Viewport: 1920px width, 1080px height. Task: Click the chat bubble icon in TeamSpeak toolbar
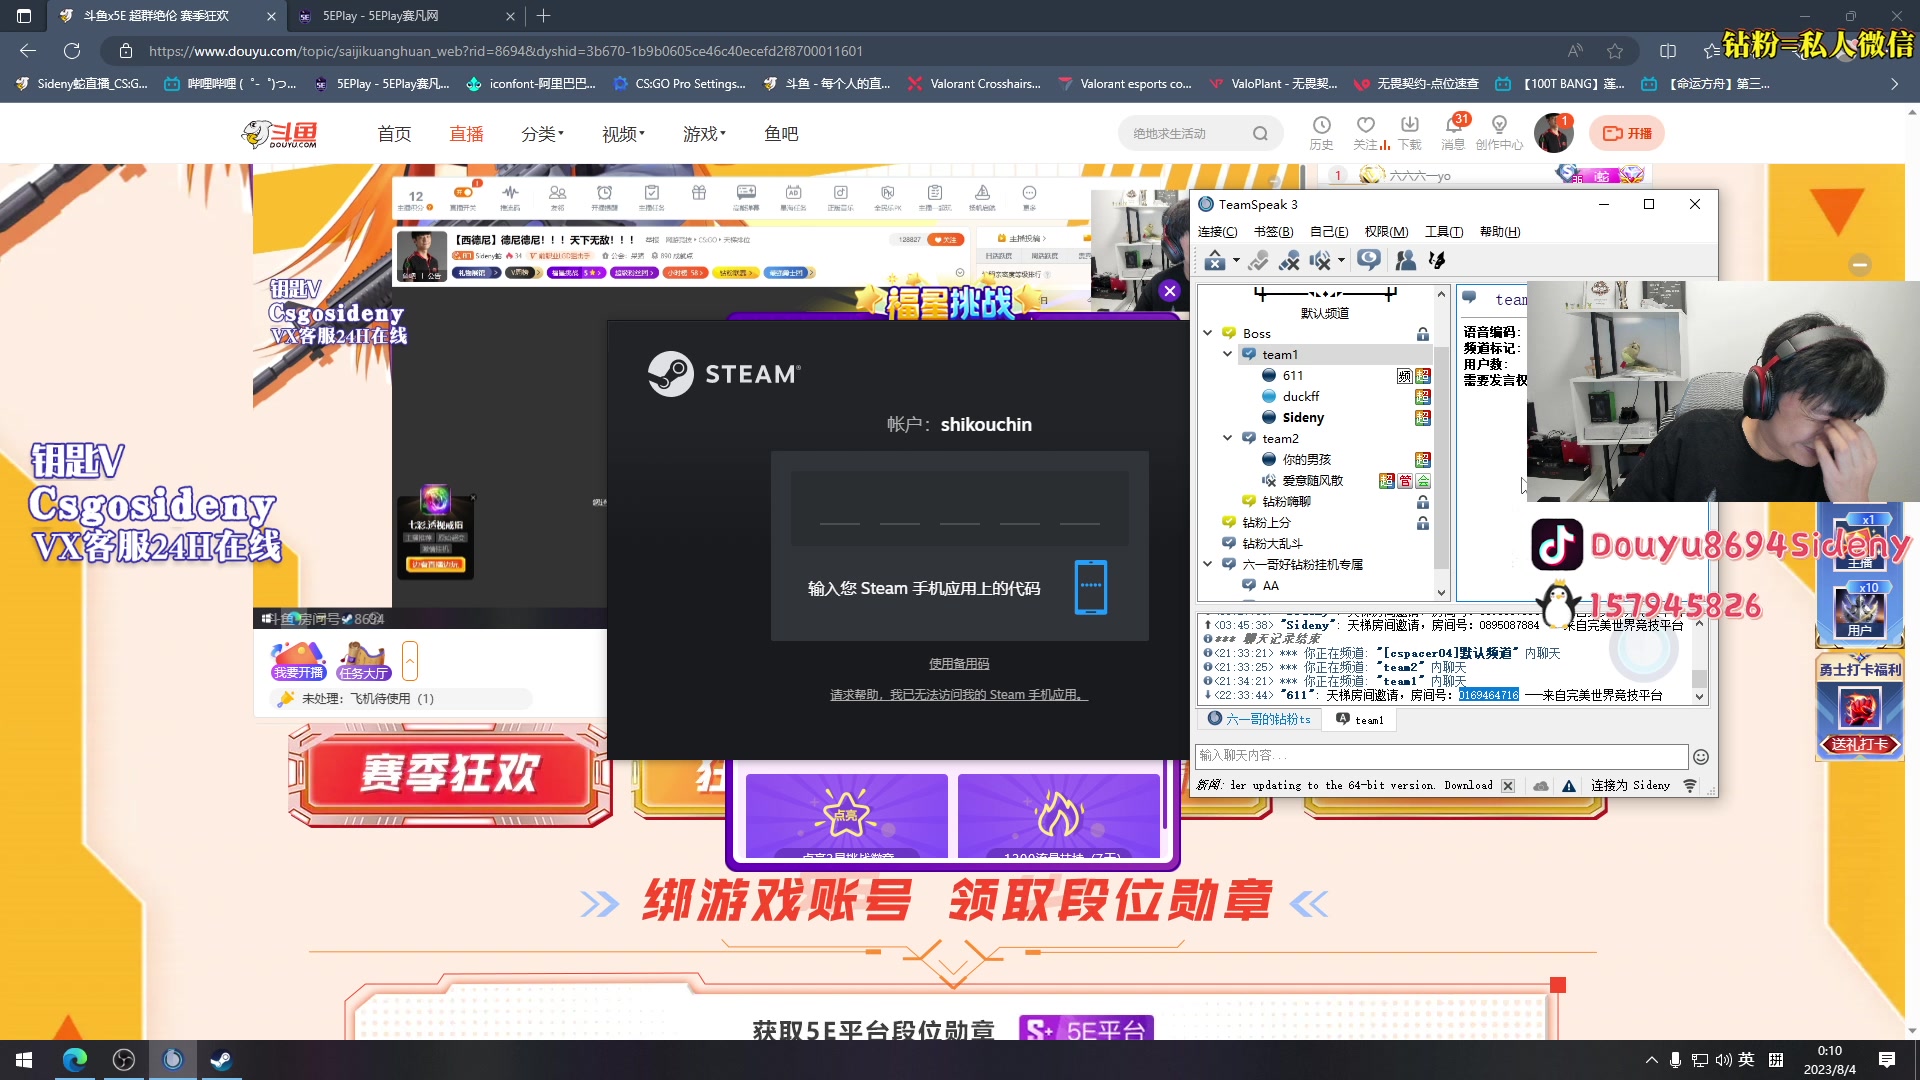pyautogui.click(x=1369, y=260)
